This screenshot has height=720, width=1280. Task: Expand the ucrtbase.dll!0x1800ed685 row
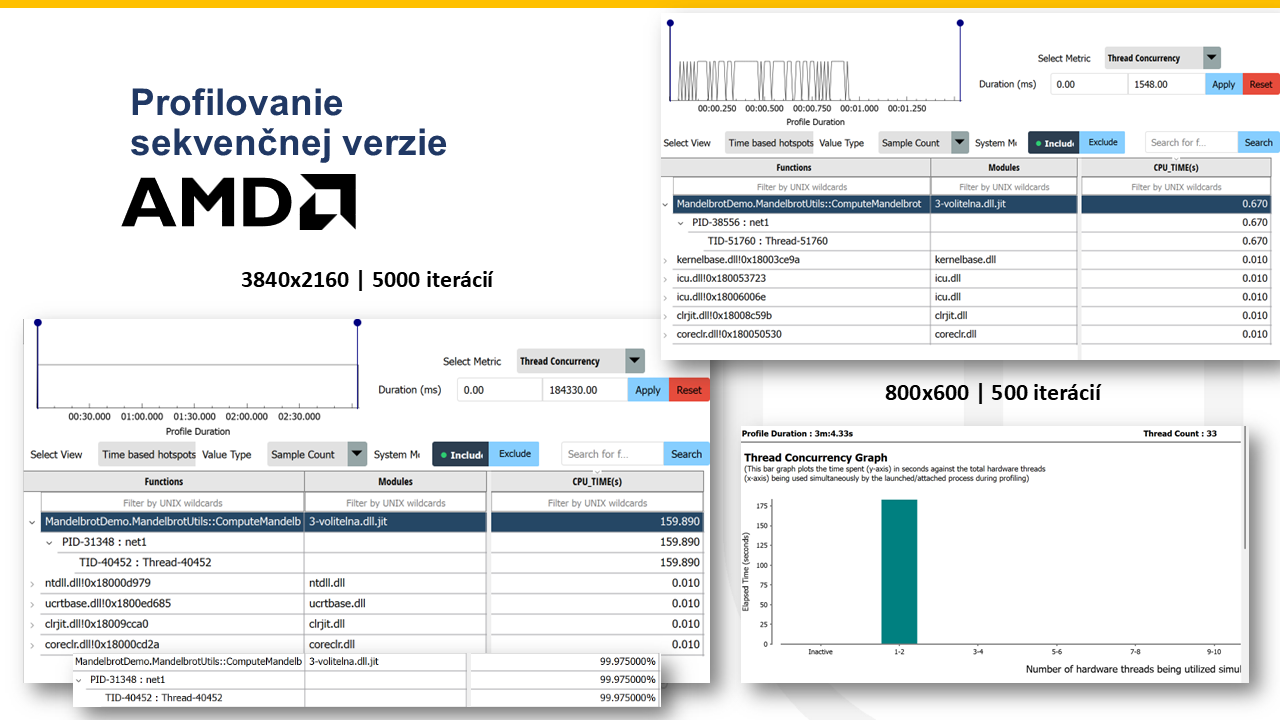tap(34, 603)
